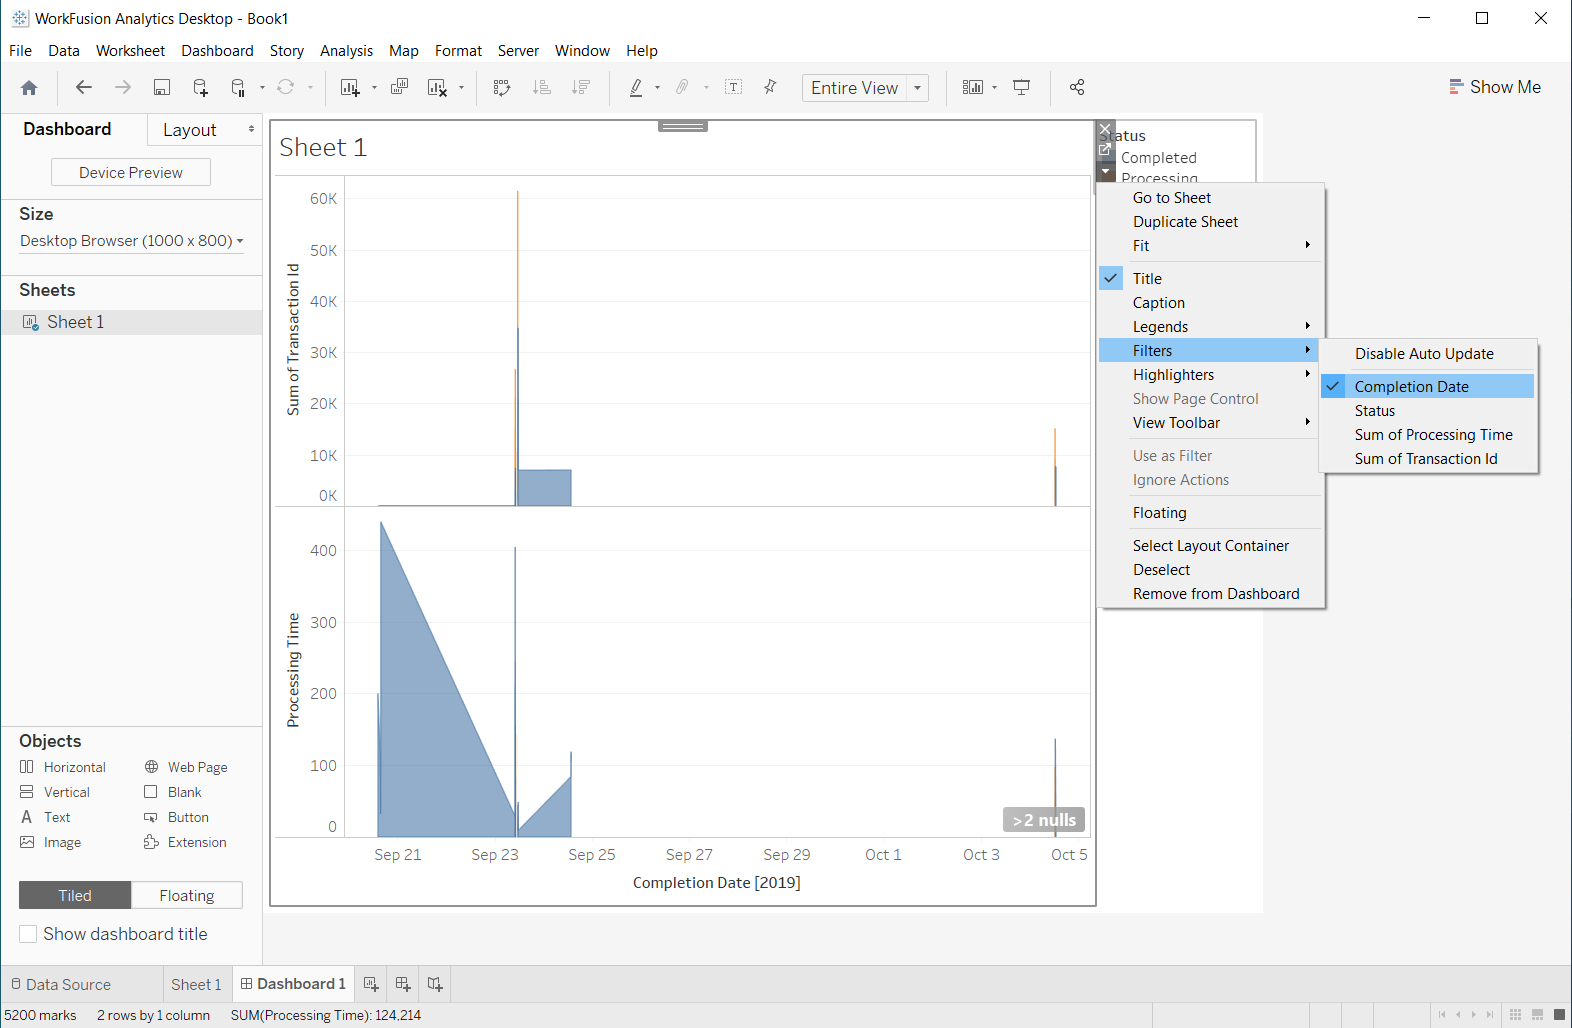Viewport: 1572px width, 1028px height.
Task: Open the show/hide cards dropdown arrow
Action: [995, 88]
